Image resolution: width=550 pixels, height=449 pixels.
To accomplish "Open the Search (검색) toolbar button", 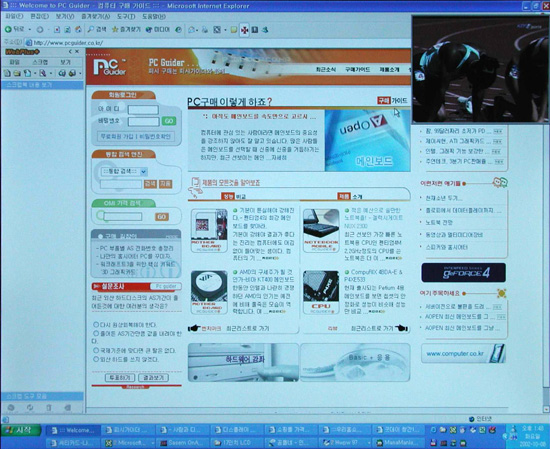I will coord(97,30).
